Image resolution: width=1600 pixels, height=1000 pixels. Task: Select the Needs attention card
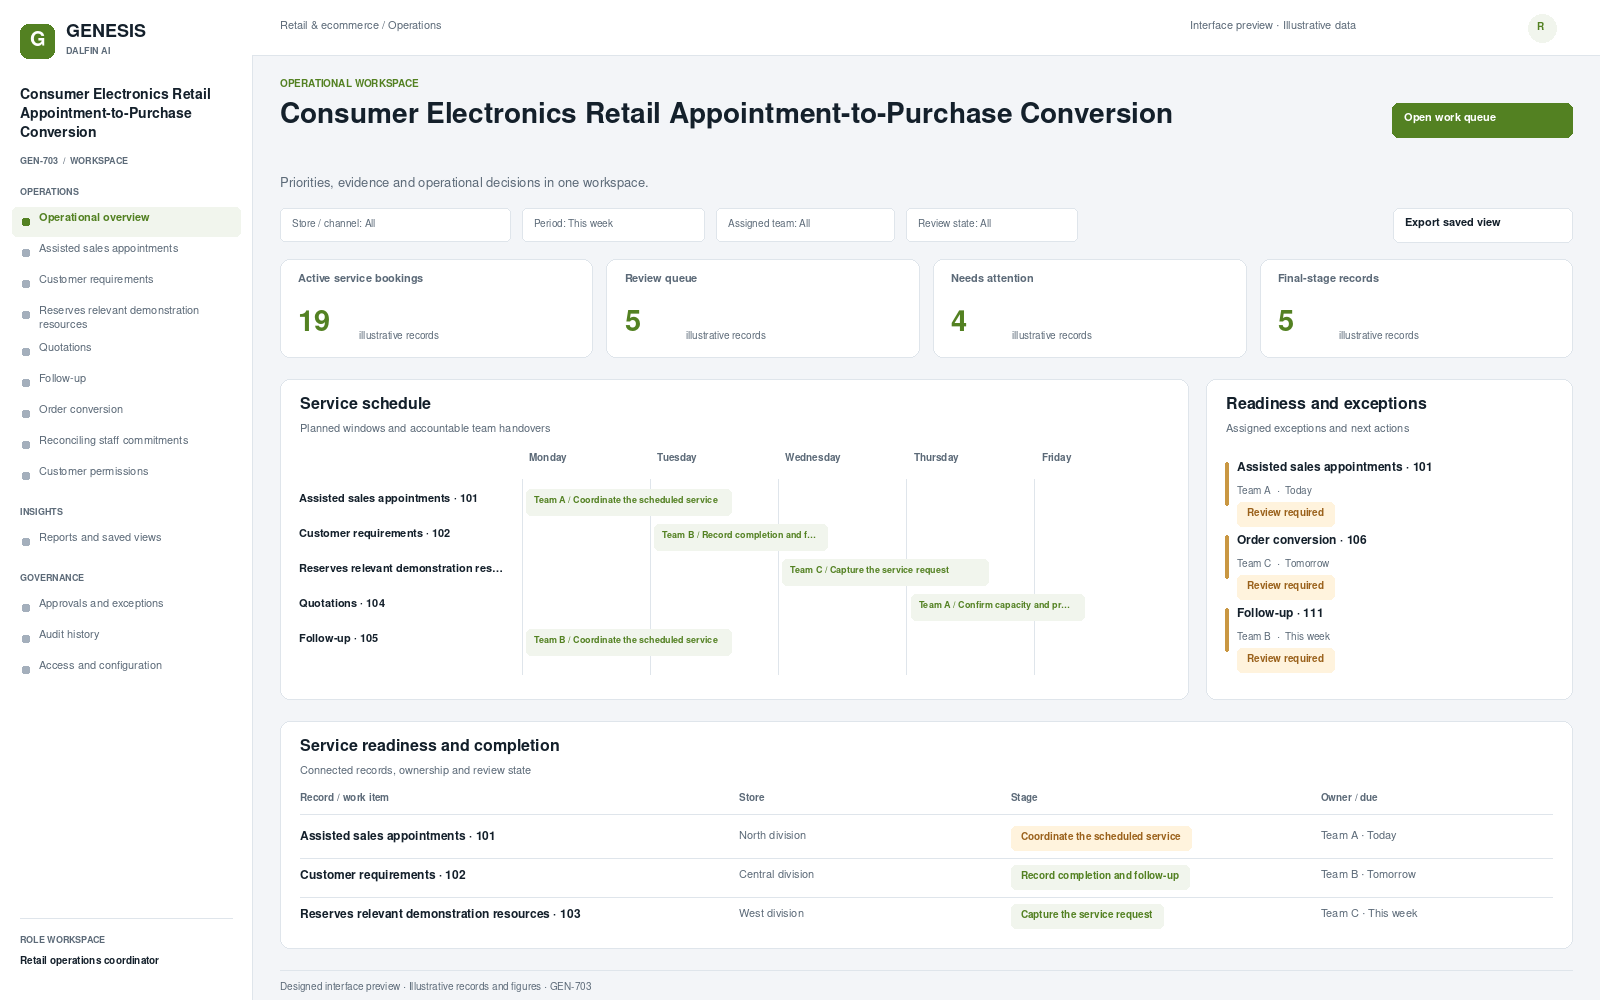[1090, 308]
